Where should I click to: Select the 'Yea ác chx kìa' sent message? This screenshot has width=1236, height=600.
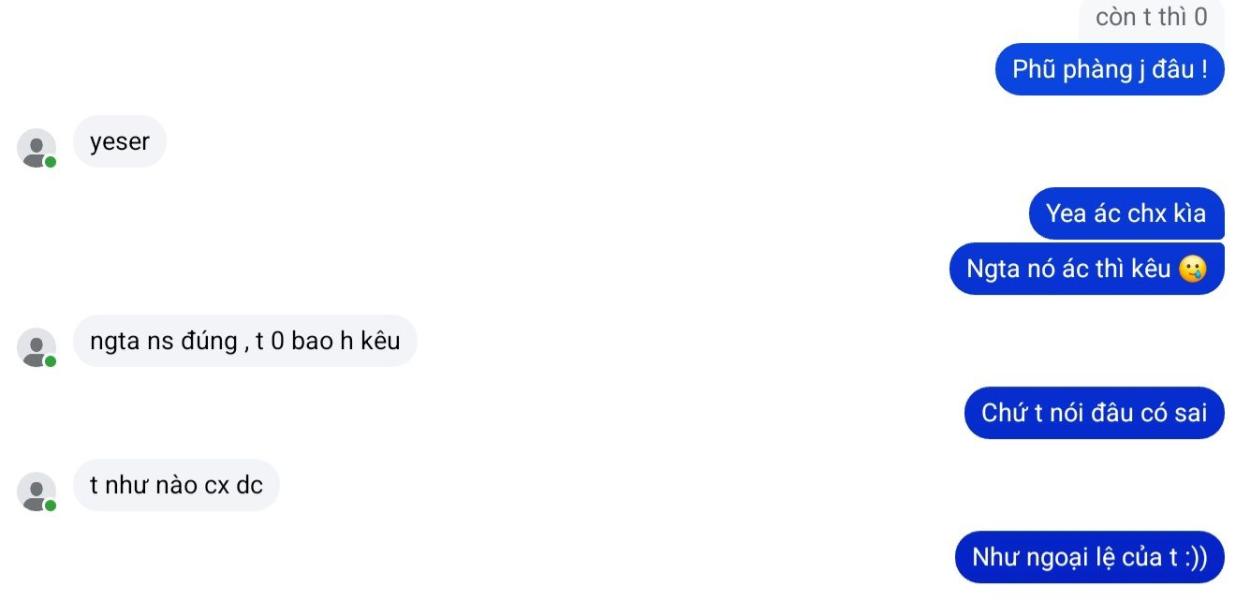point(1127,213)
